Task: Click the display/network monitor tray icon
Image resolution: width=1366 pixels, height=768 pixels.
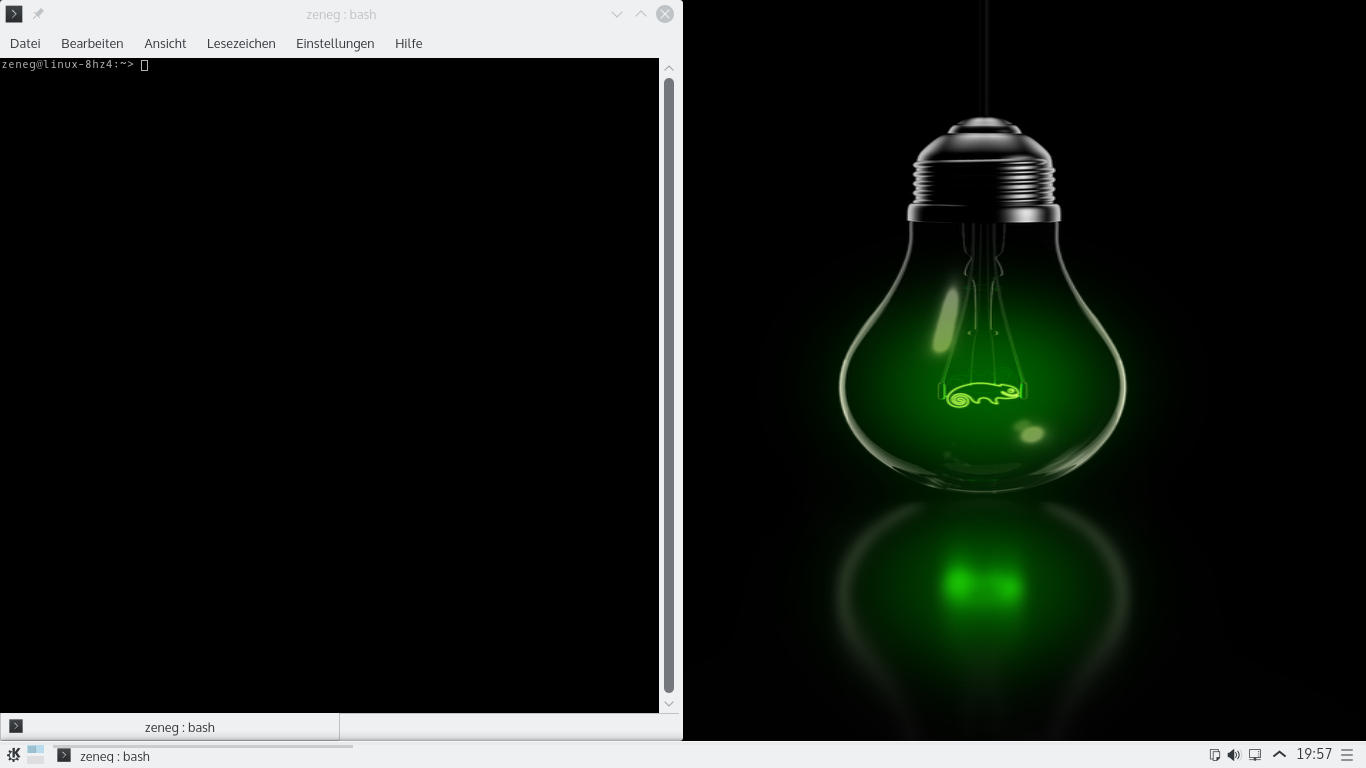Action: (x=1255, y=755)
